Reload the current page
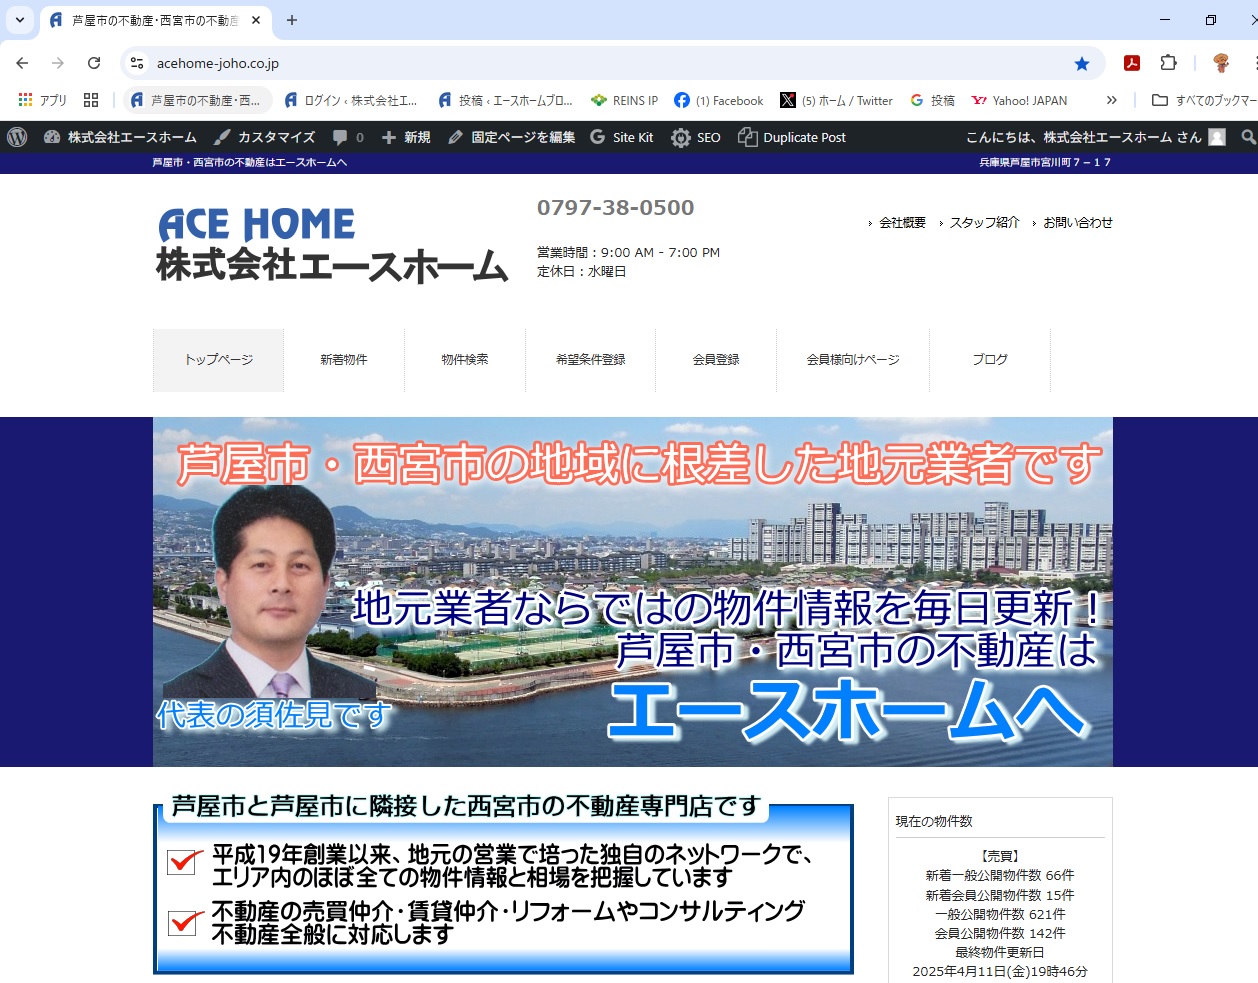The width and height of the screenshot is (1258, 983). click(94, 63)
